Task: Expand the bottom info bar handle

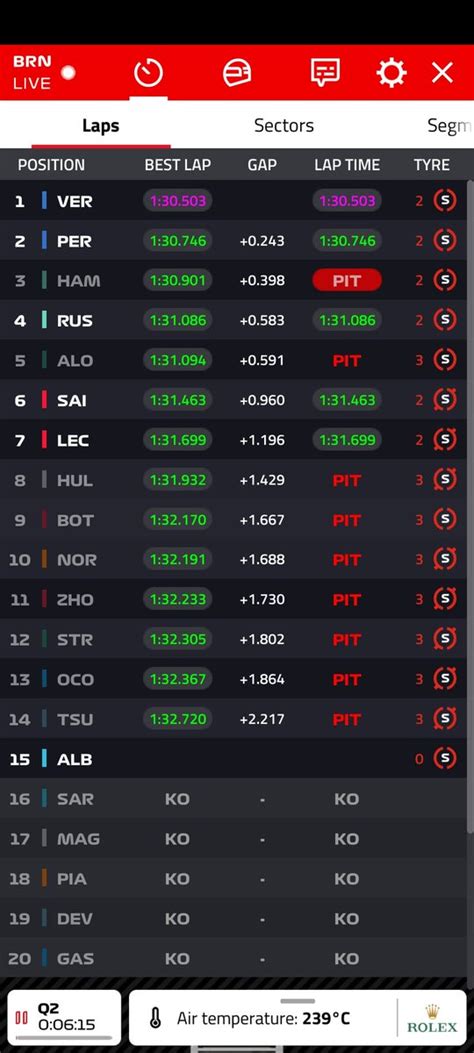Action: click(x=297, y=1001)
